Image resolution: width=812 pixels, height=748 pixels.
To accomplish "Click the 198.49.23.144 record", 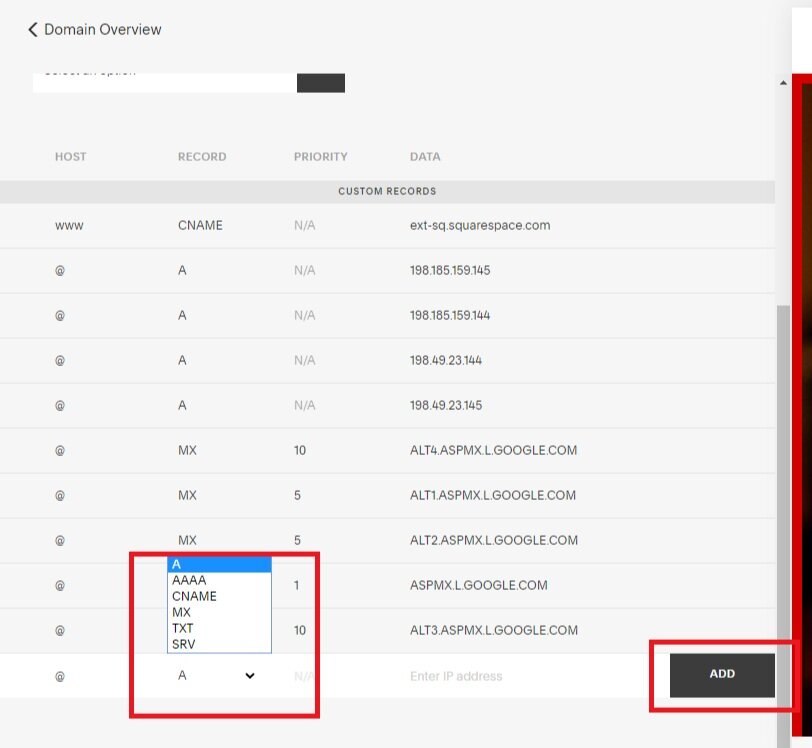I will coord(445,361).
